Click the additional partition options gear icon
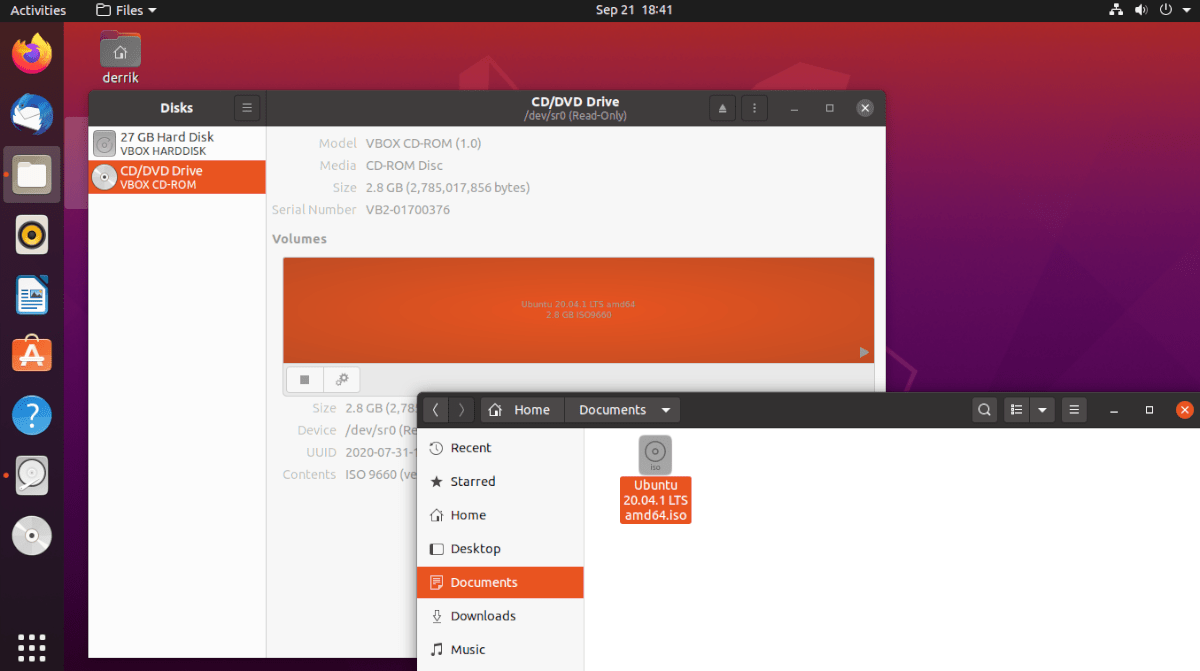Image resolution: width=1200 pixels, height=671 pixels. tap(341, 379)
